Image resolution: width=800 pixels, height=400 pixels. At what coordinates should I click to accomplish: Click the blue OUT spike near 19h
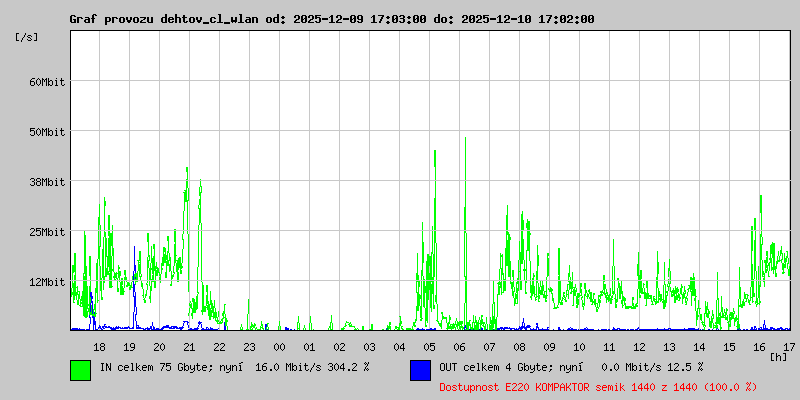pos(135,286)
